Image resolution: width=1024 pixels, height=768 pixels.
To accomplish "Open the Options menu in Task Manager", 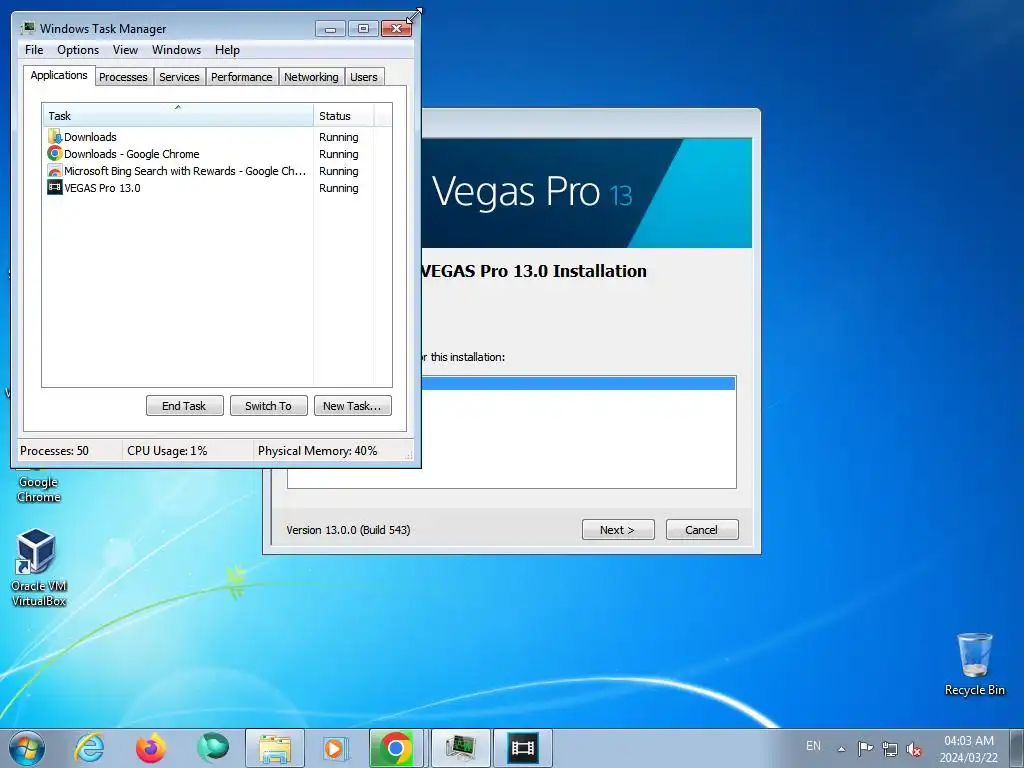I will (x=78, y=50).
